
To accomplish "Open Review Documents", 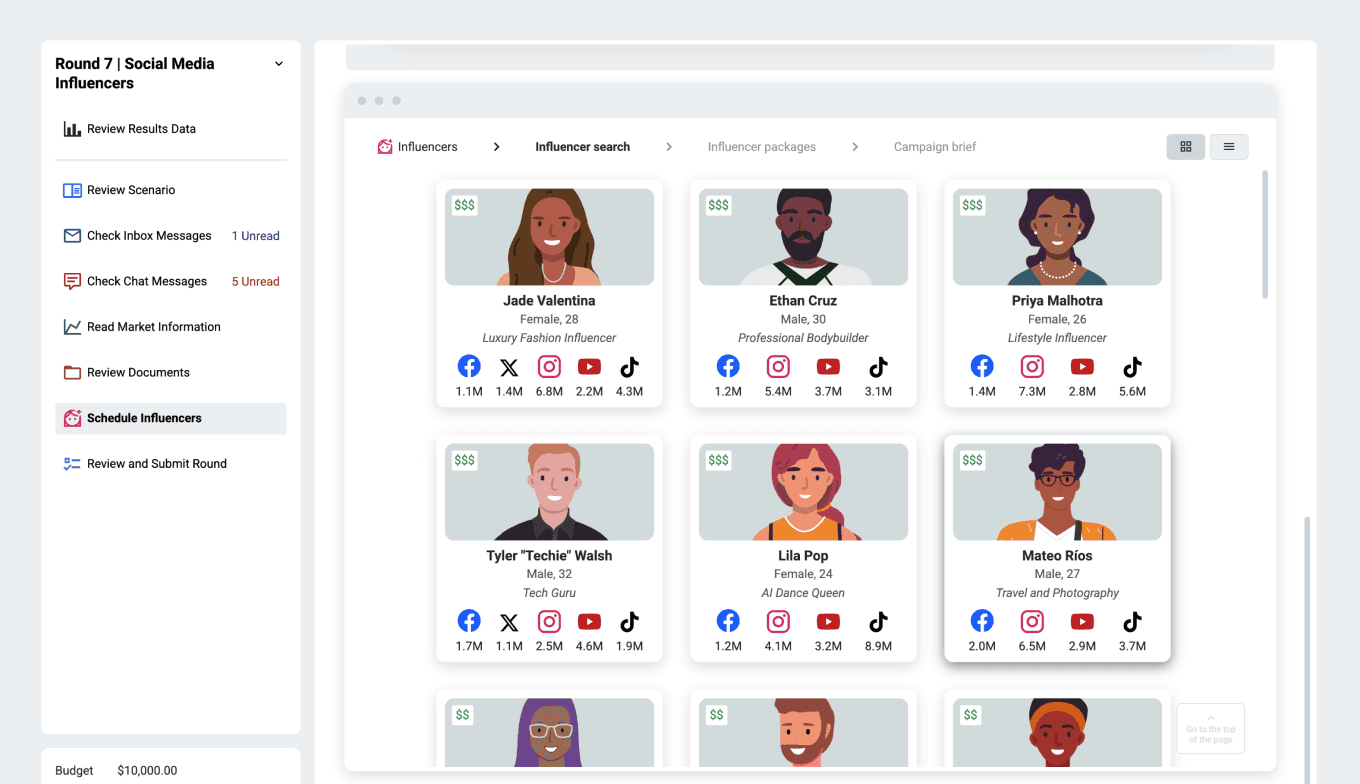I will (x=171, y=372).
